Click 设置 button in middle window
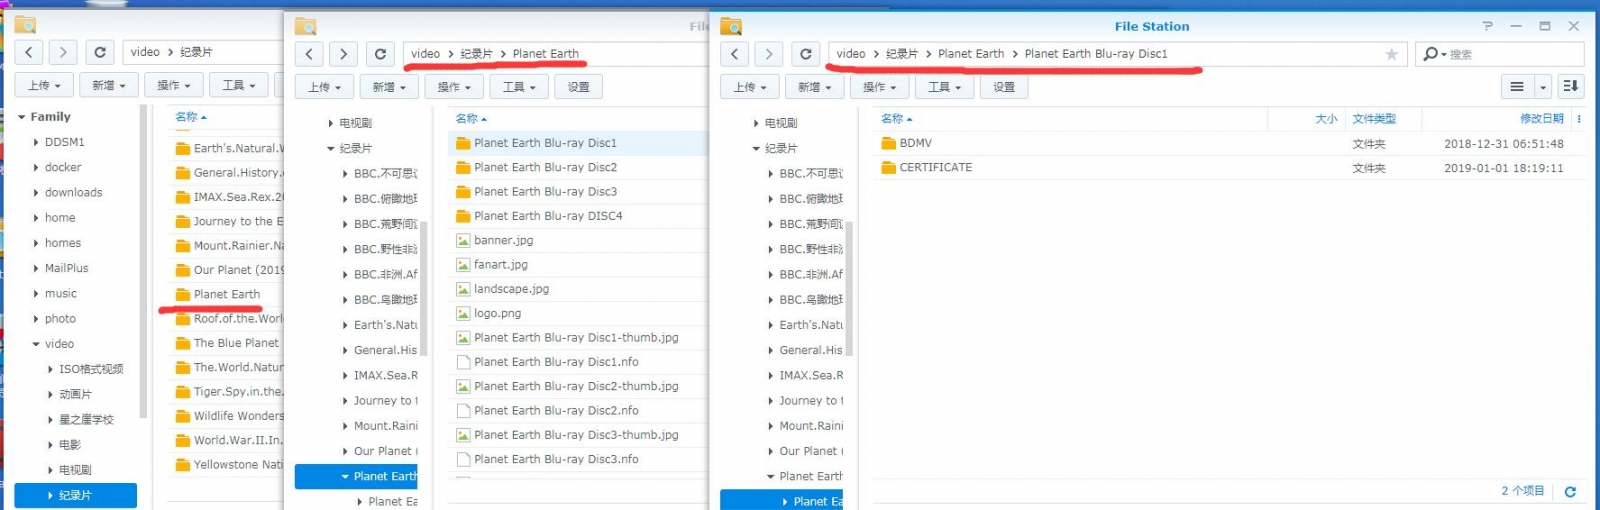This screenshot has height=510, width=1600. tap(578, 87)
